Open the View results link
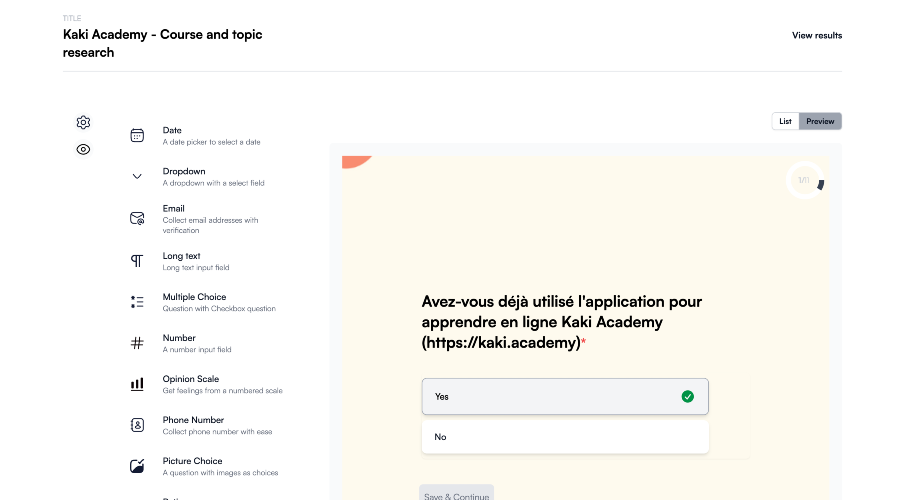Viewport: 914px width, 500px height. click(817, 36)
